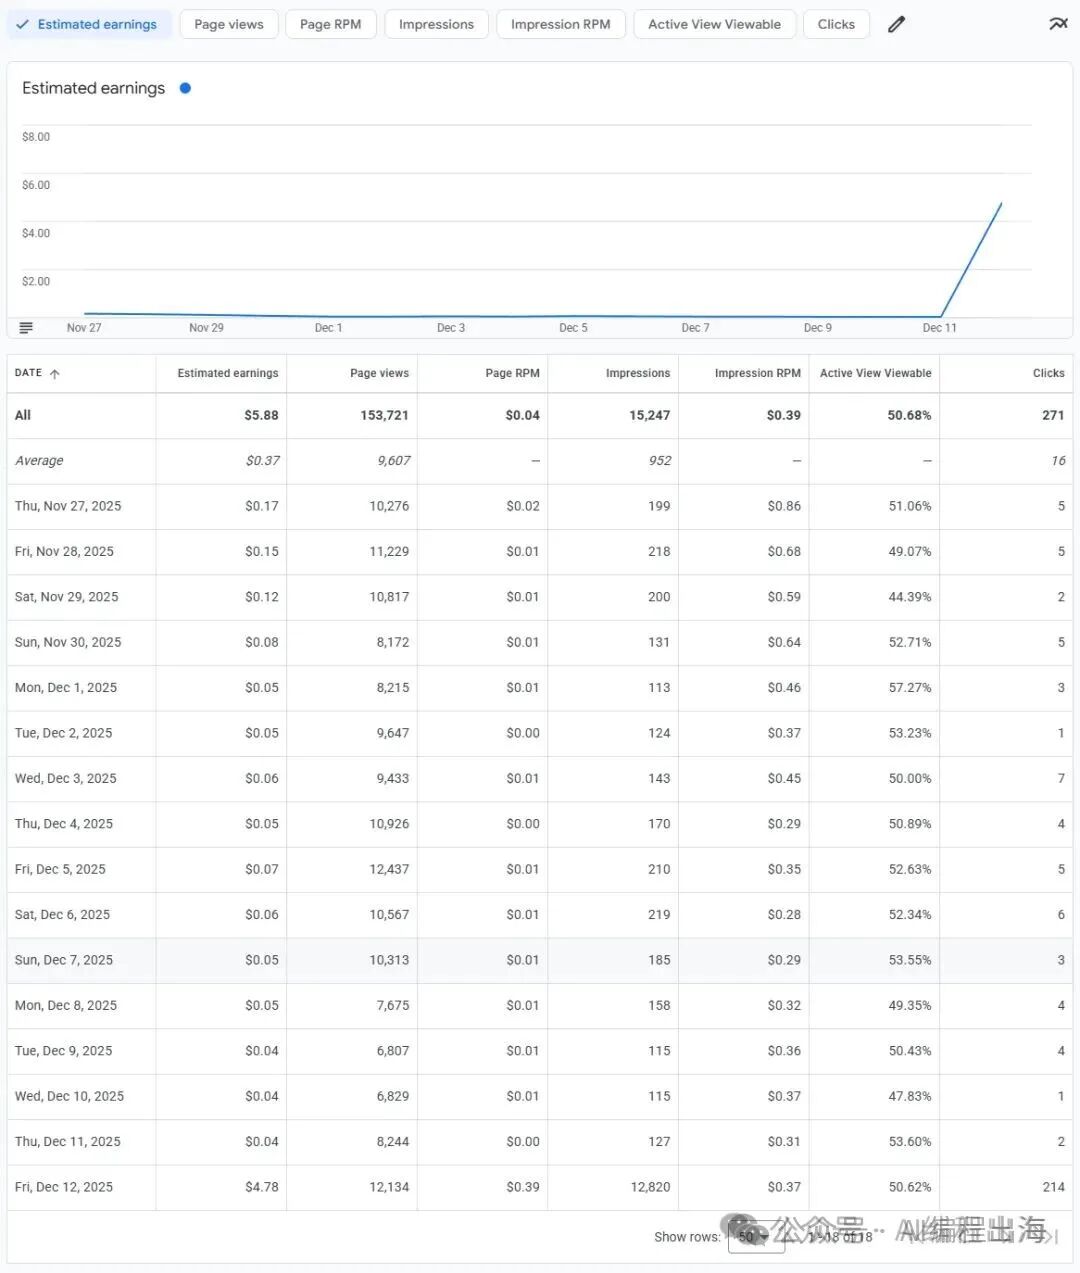Click the Nov 27 label on chart axis

tap(84, 327)
